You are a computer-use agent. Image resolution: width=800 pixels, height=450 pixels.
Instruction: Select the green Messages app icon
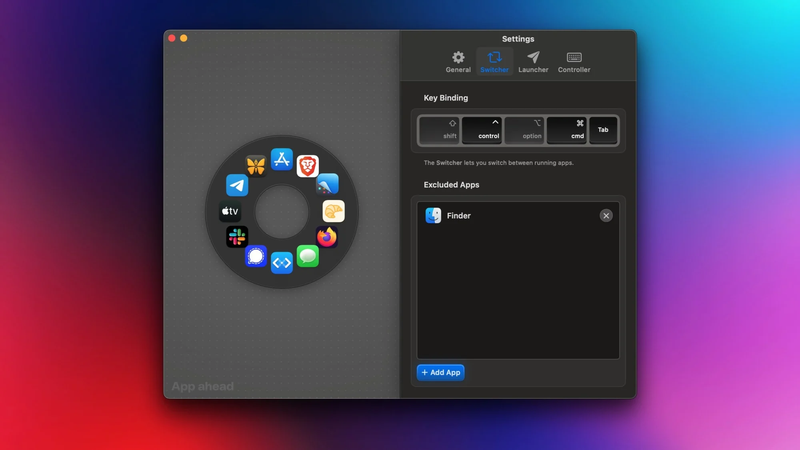(x=308, y=256)
